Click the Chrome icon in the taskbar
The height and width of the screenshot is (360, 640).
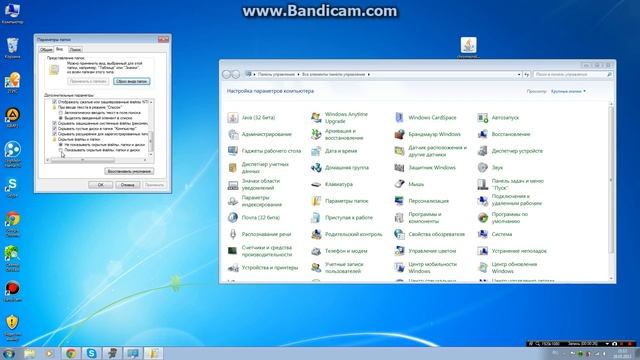71,353
